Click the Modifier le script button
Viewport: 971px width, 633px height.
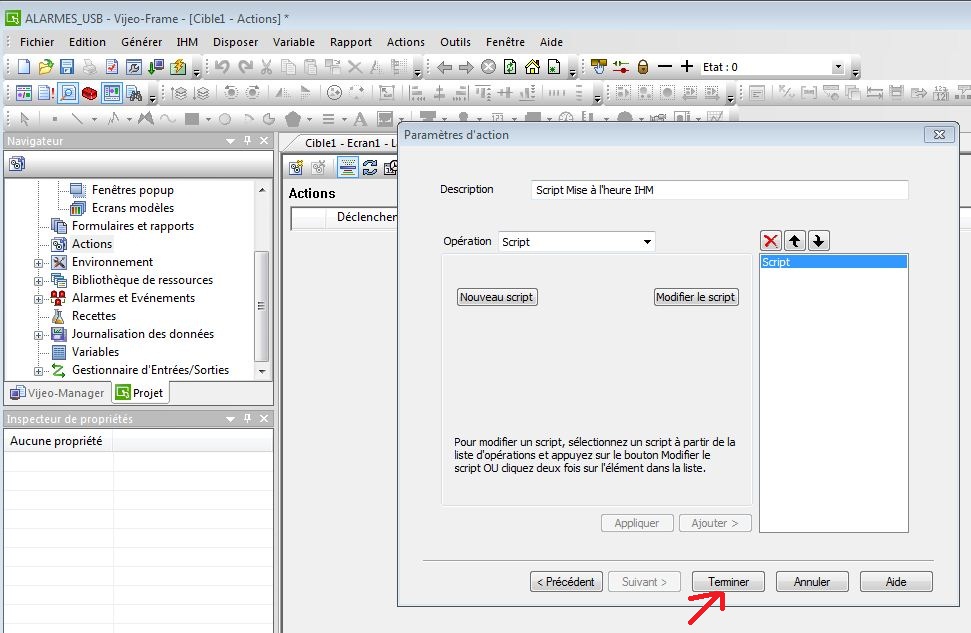click(696, 297)
